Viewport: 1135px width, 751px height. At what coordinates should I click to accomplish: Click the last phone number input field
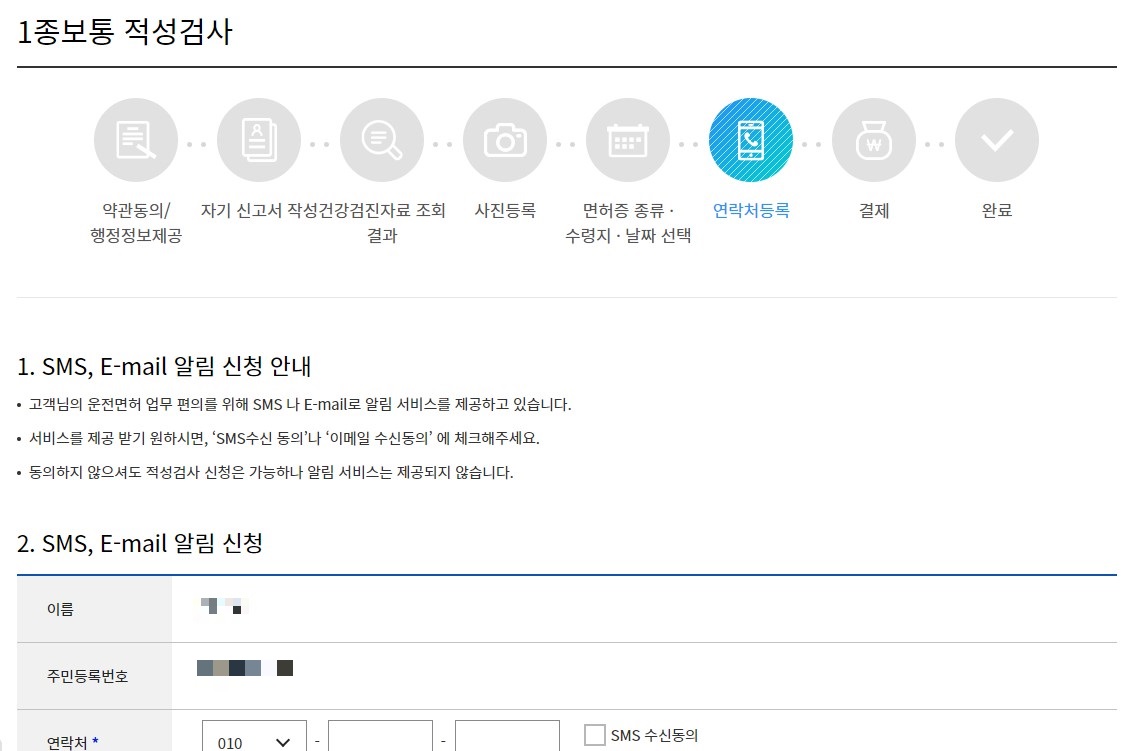[508, 738]
